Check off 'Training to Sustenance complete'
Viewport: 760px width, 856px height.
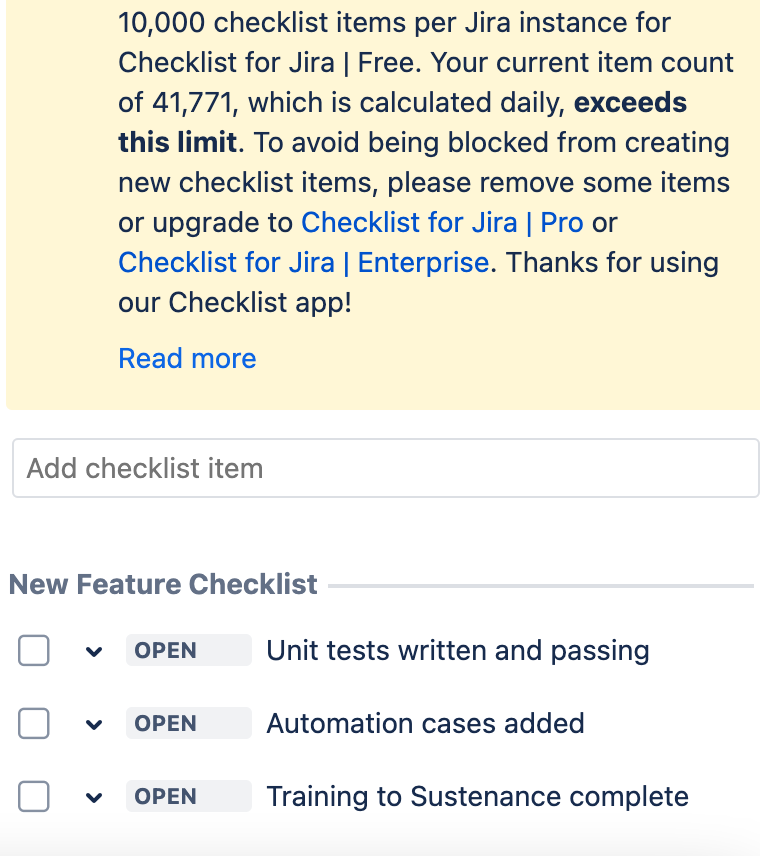[x=33, y=796]
